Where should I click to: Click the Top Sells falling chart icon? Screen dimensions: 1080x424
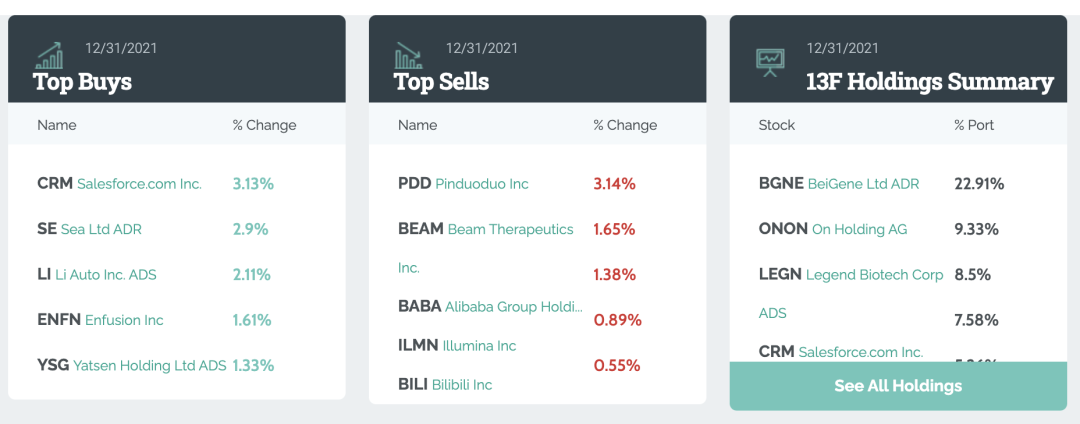[x=409, y=56]
